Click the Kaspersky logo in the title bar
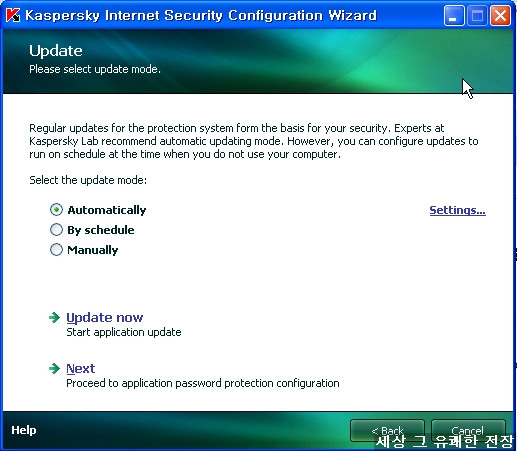517x451 pixels. click(13, 15)
